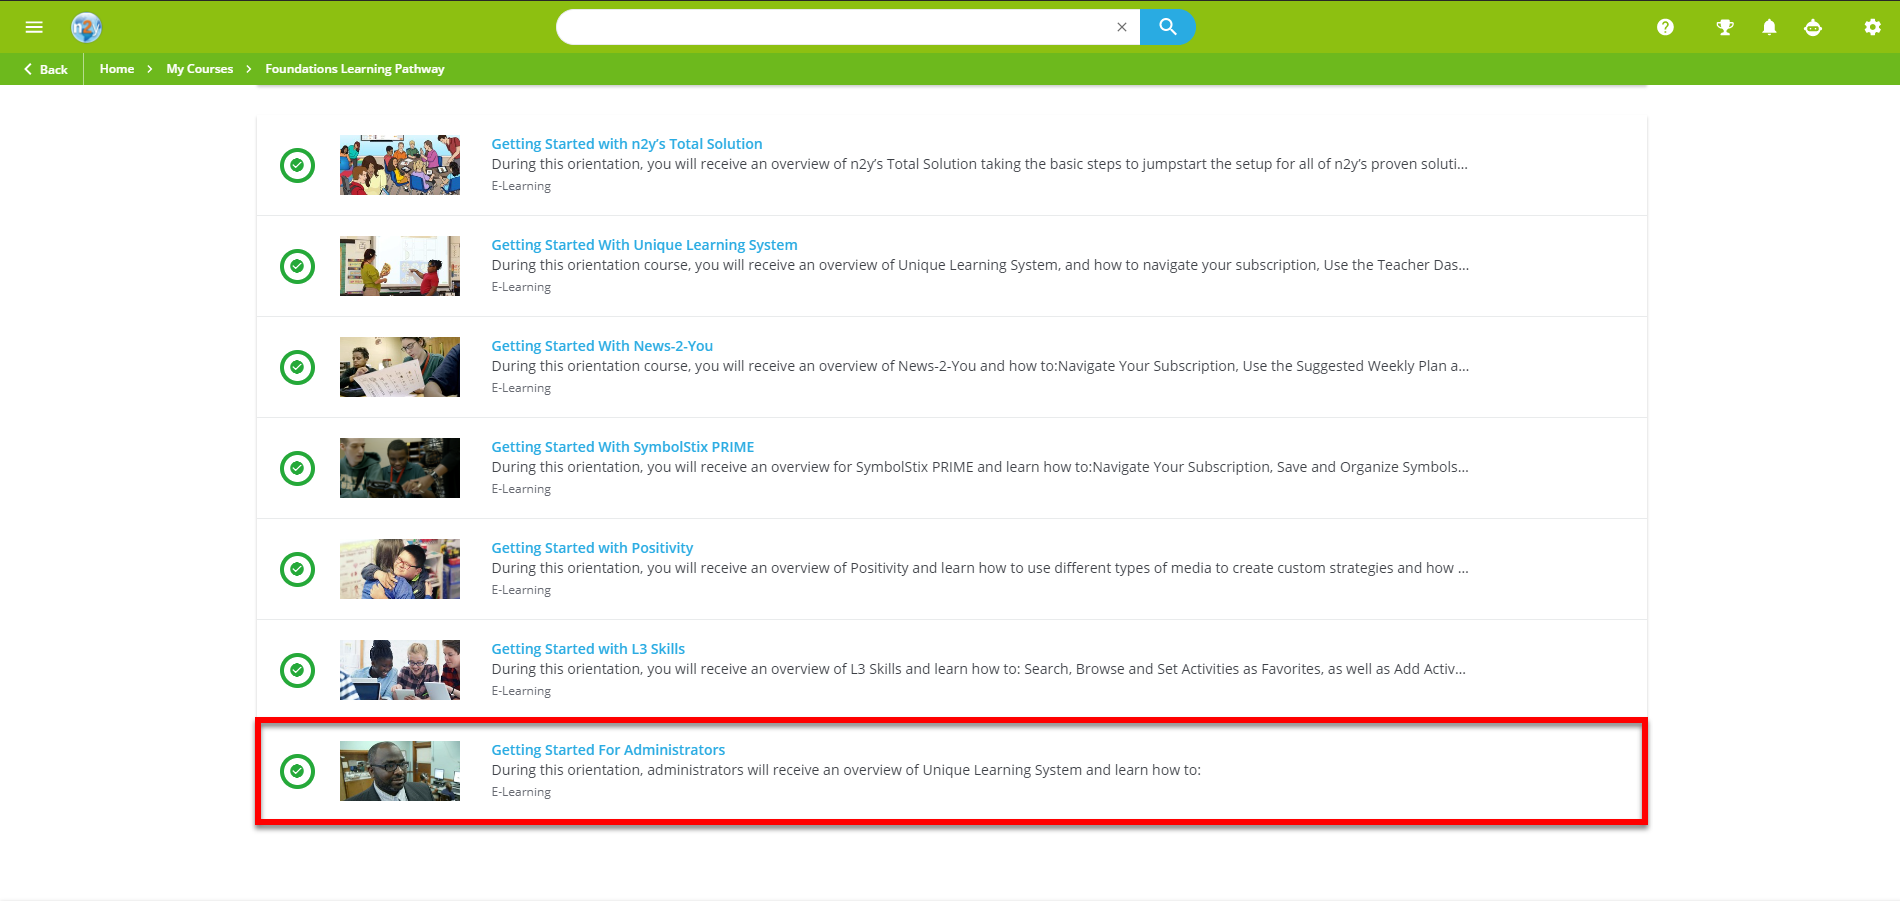Click the description mentioning 'Use the Teacher Das...'
The width and height of the screenshot is (1900, 901).
[980, 265]
